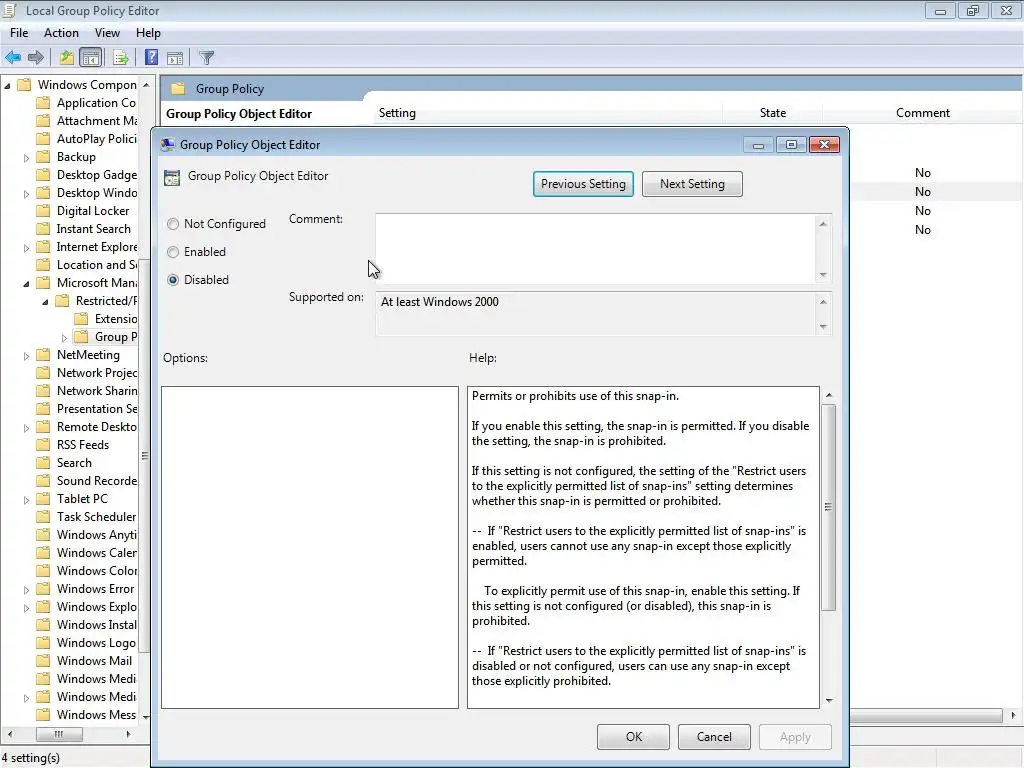Click the policy setting icon in dialog header

coord(172,178)
